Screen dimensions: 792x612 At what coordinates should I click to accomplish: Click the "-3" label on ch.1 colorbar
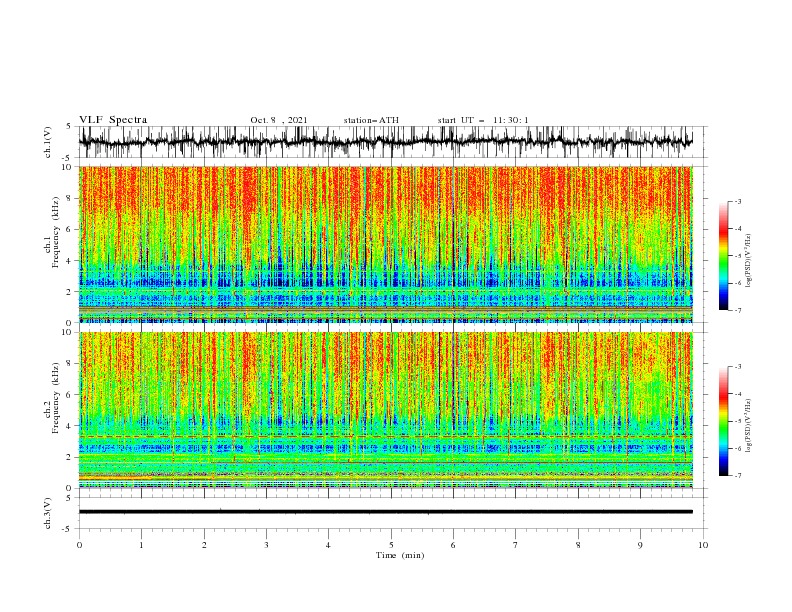(x=738, y=201)
